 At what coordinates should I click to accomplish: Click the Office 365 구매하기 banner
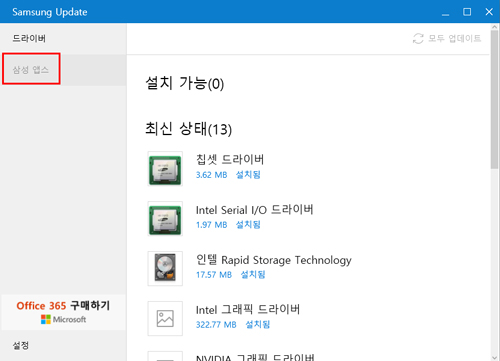click(x=63, y=312)
